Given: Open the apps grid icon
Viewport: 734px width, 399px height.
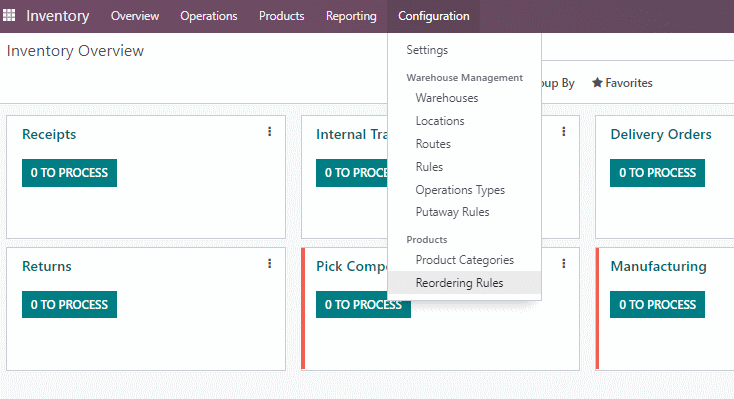Looking at the screenshot, I should coord(9,15).
